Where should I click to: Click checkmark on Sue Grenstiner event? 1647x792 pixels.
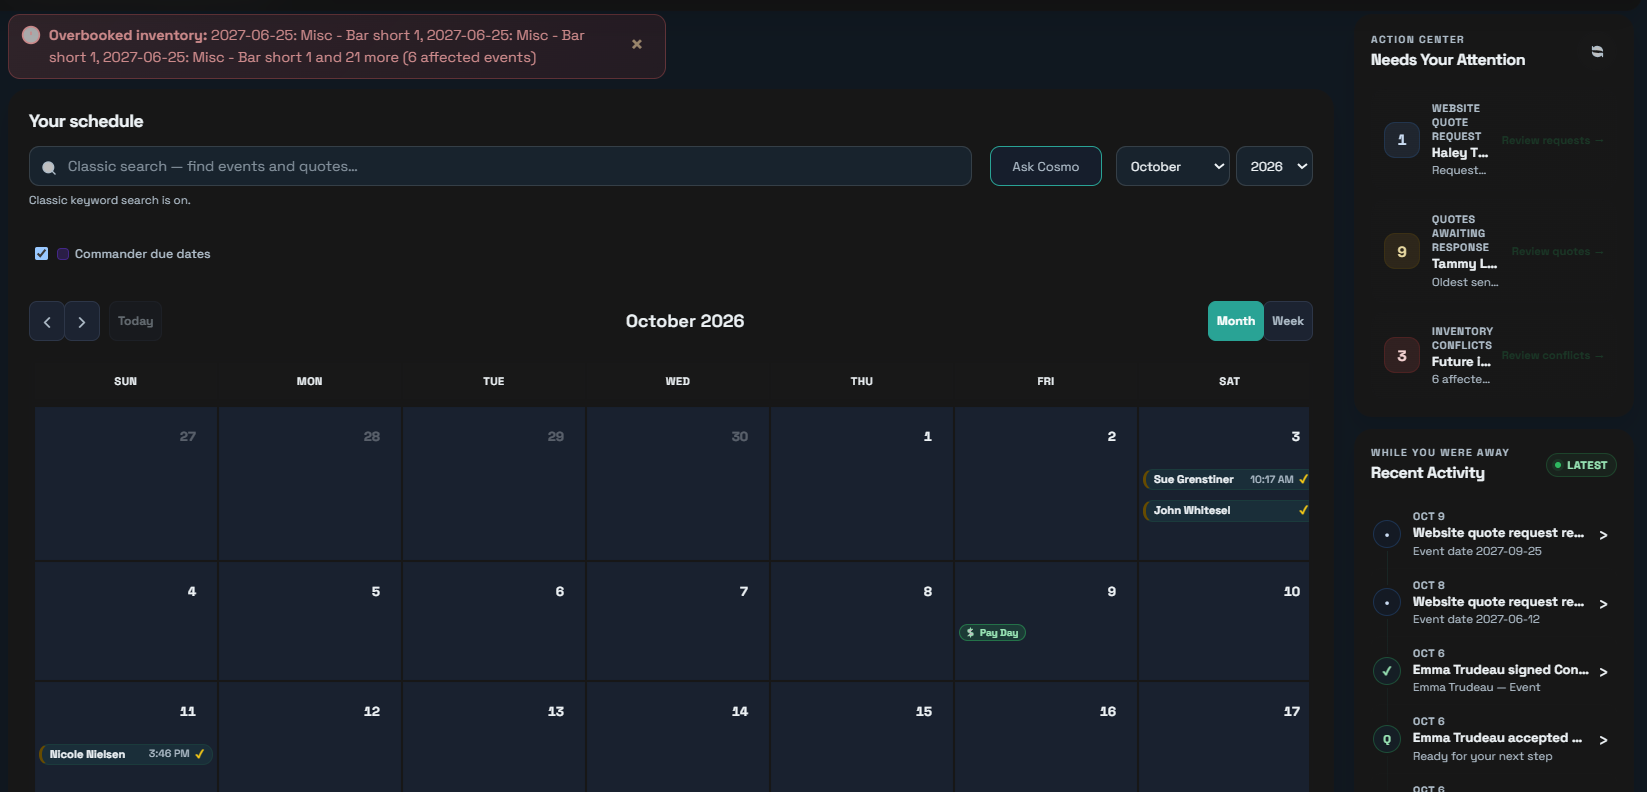coord(1303,479)
